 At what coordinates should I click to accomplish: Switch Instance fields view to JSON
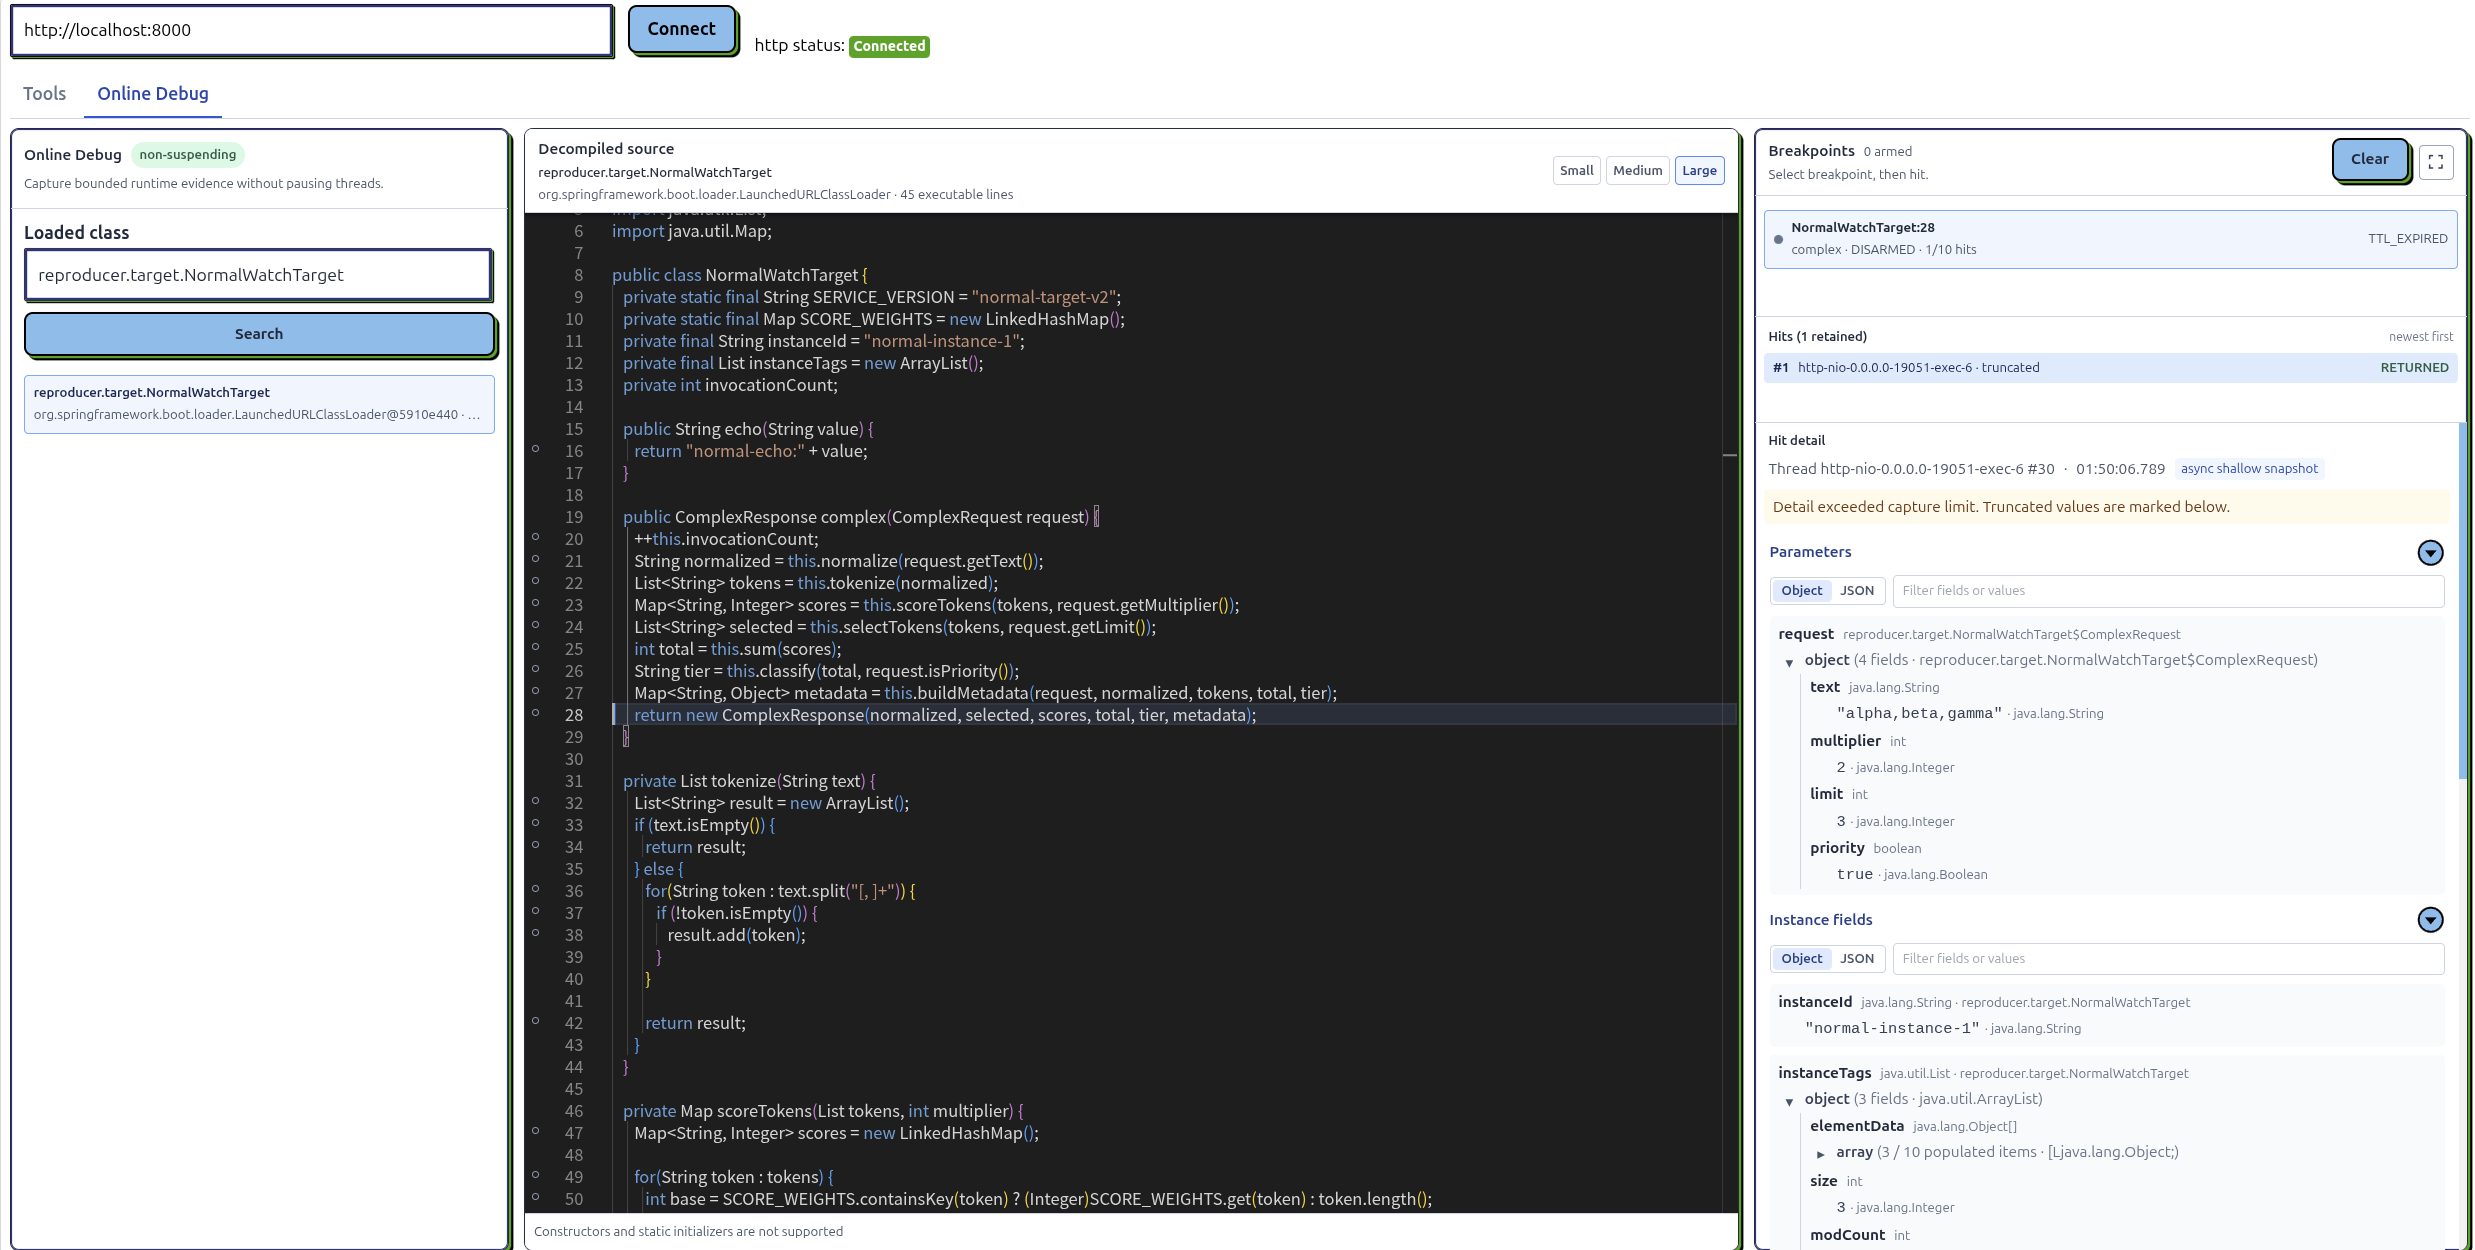(x=1857, y=959)
